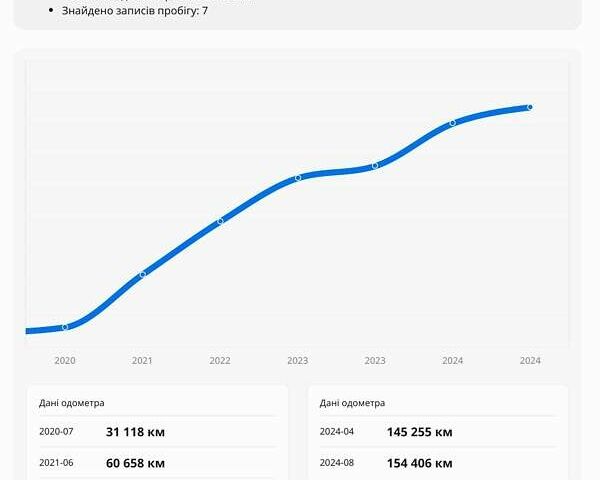
Task: Click the 60 658 км mileage value
Action: coord(135,463)
